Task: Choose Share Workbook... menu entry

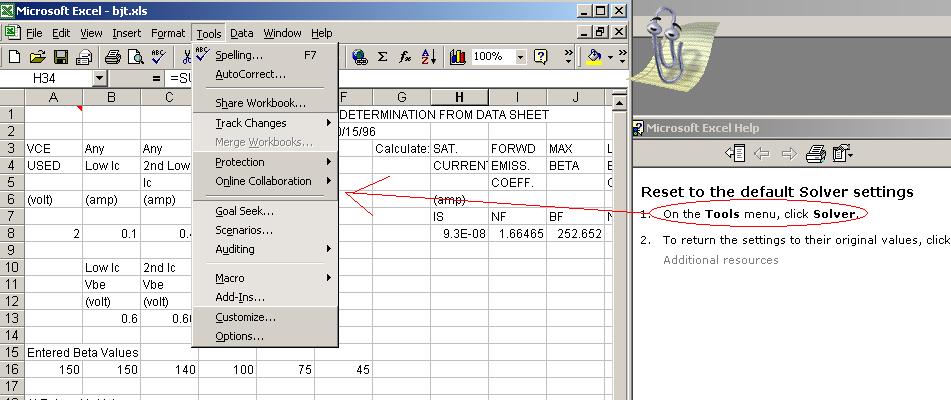Action: click(x=264, y=104)
